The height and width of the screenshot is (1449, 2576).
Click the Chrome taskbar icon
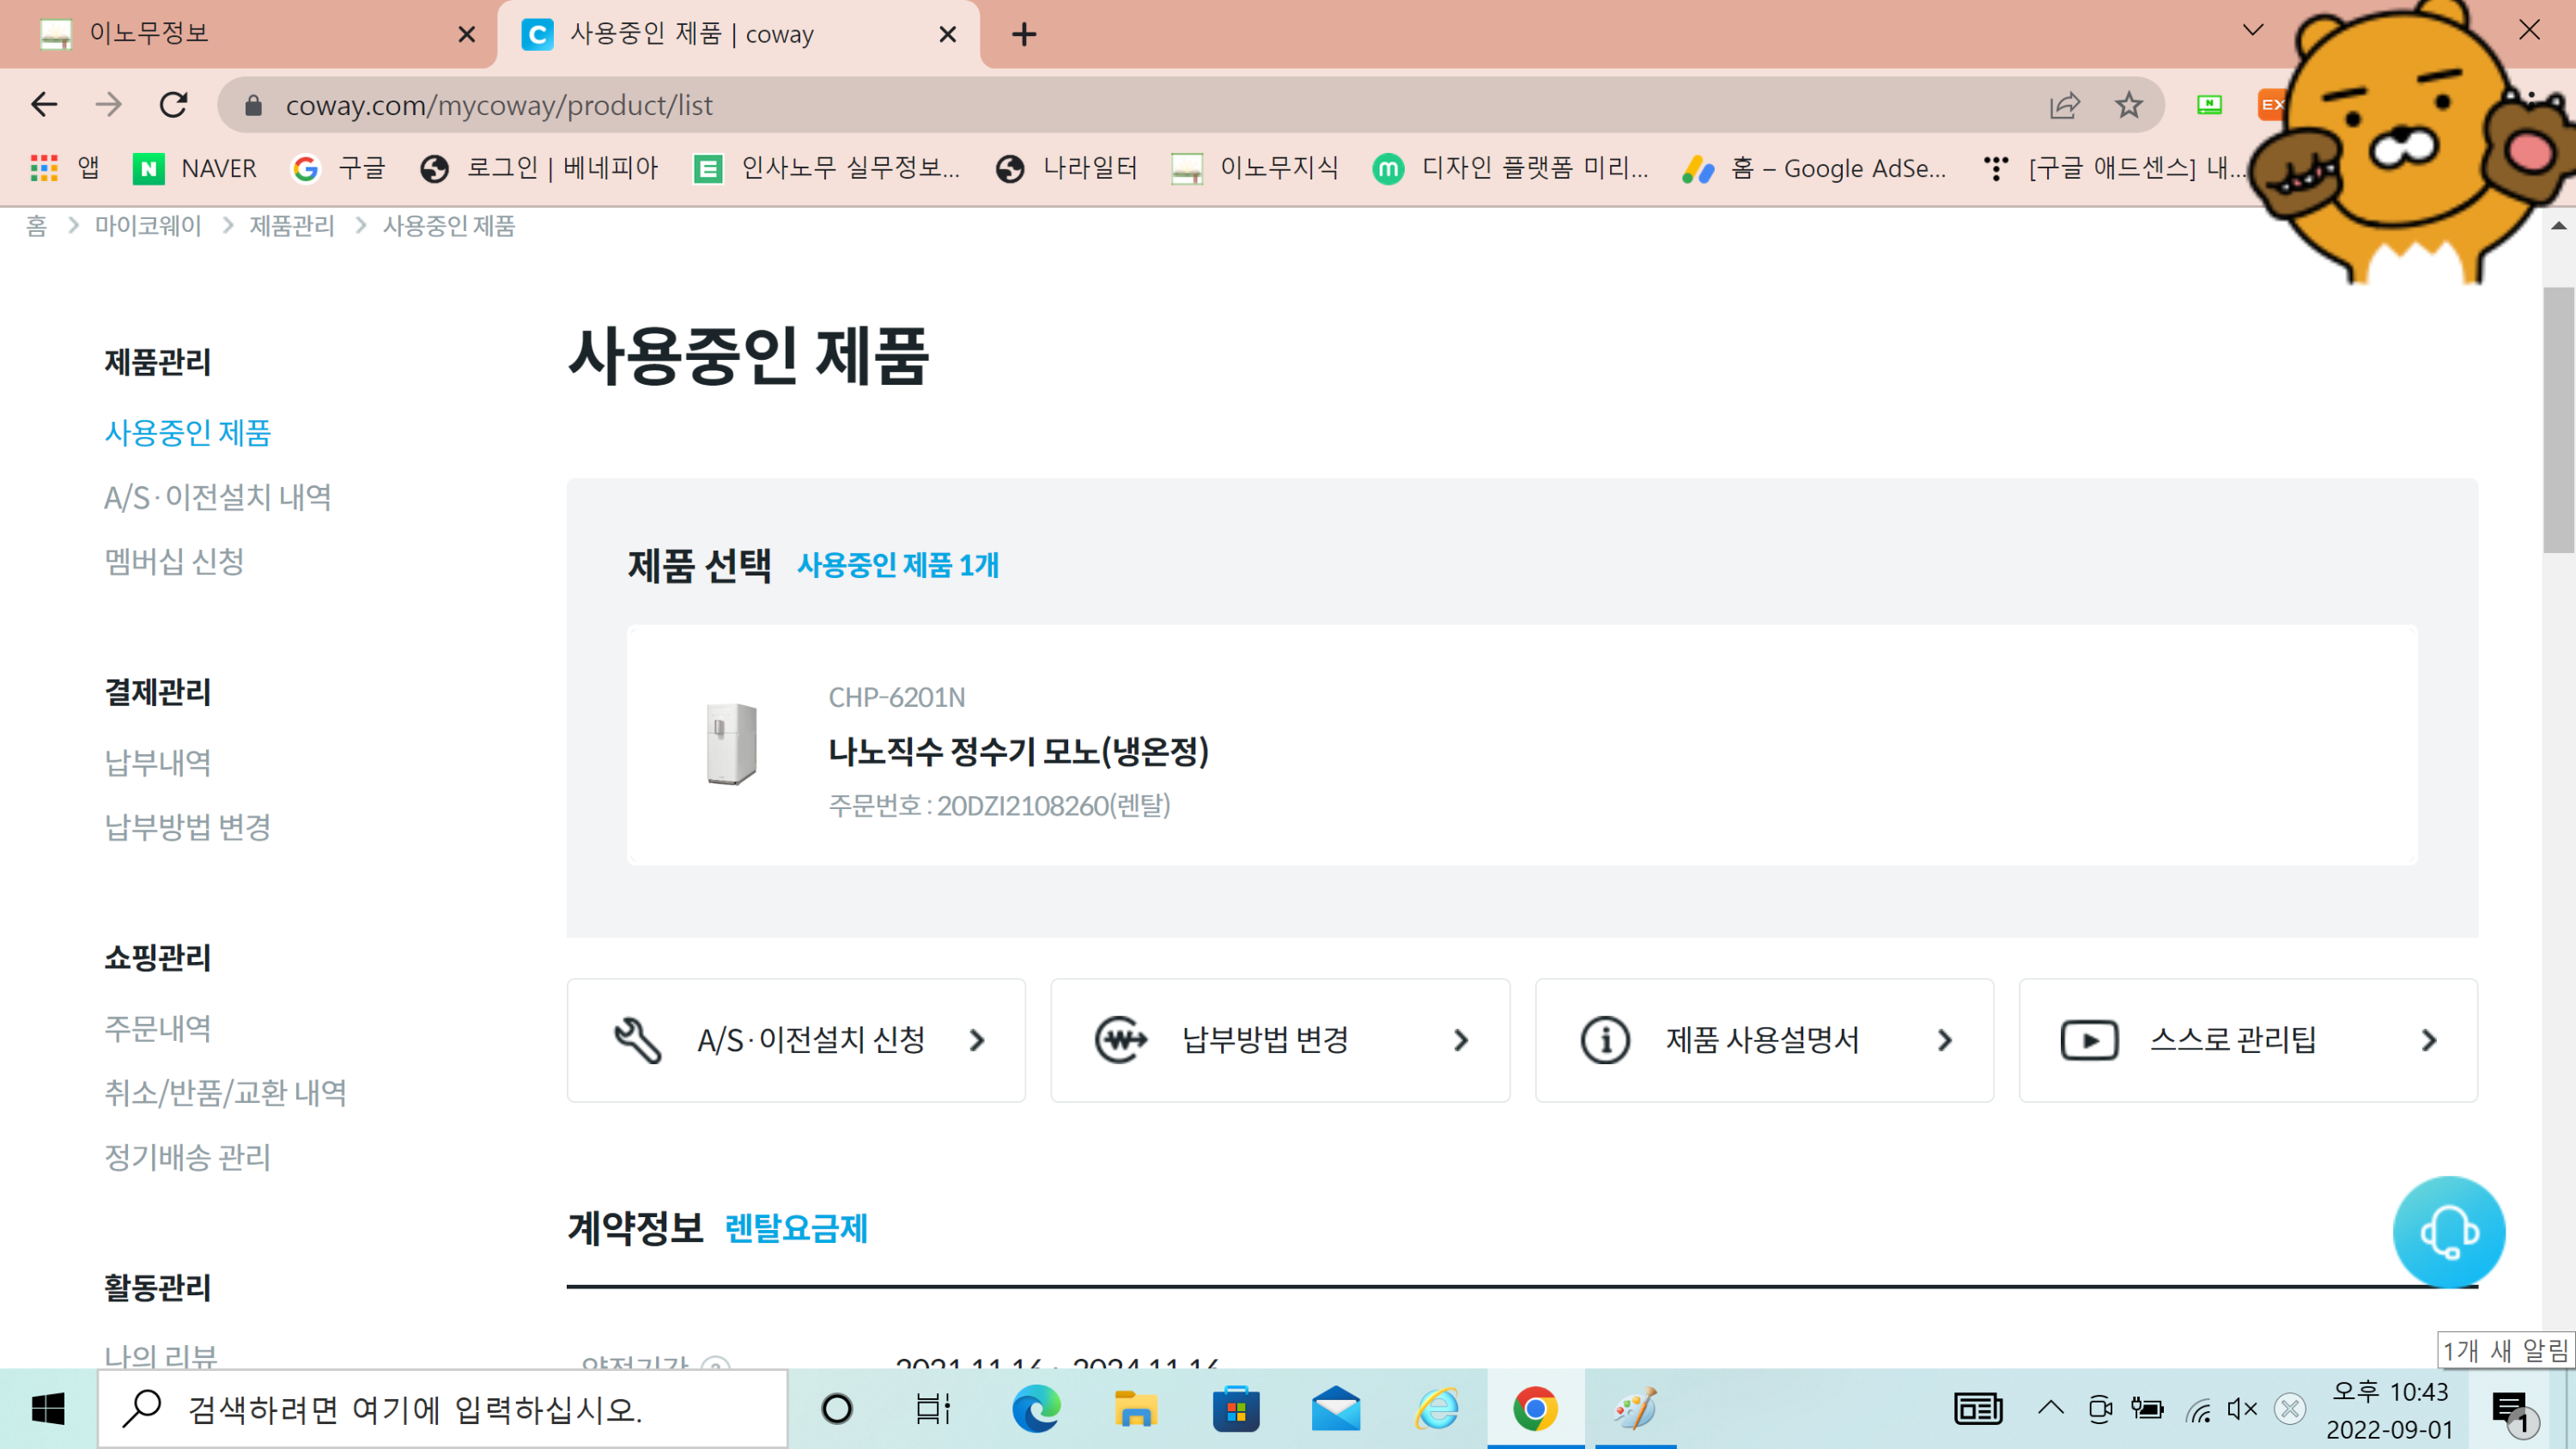pos(1536,1410)
